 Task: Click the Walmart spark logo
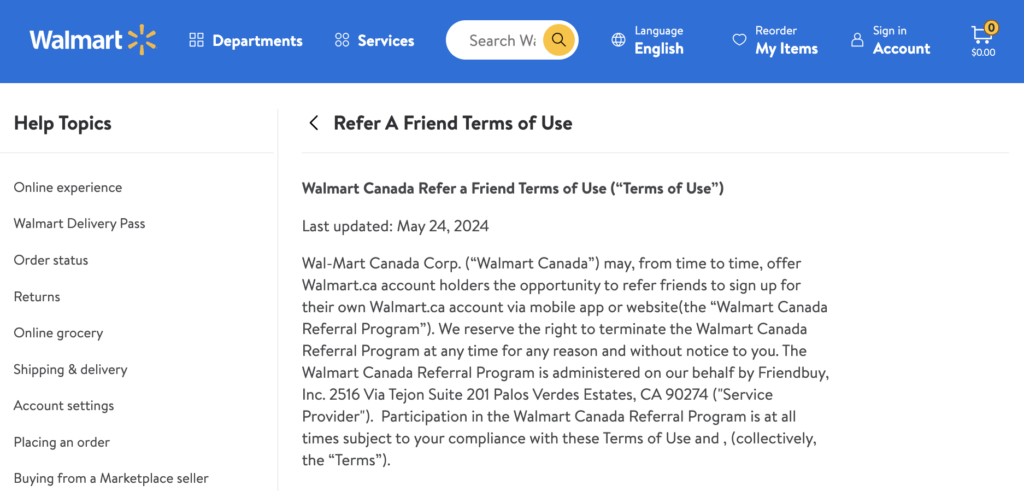point(141,40)
